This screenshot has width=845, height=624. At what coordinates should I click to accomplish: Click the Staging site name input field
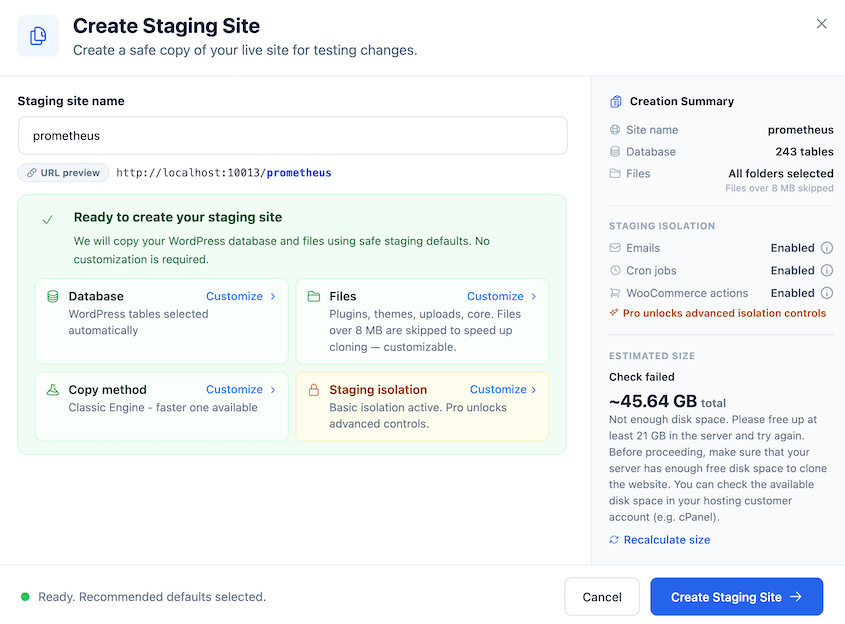293,136
